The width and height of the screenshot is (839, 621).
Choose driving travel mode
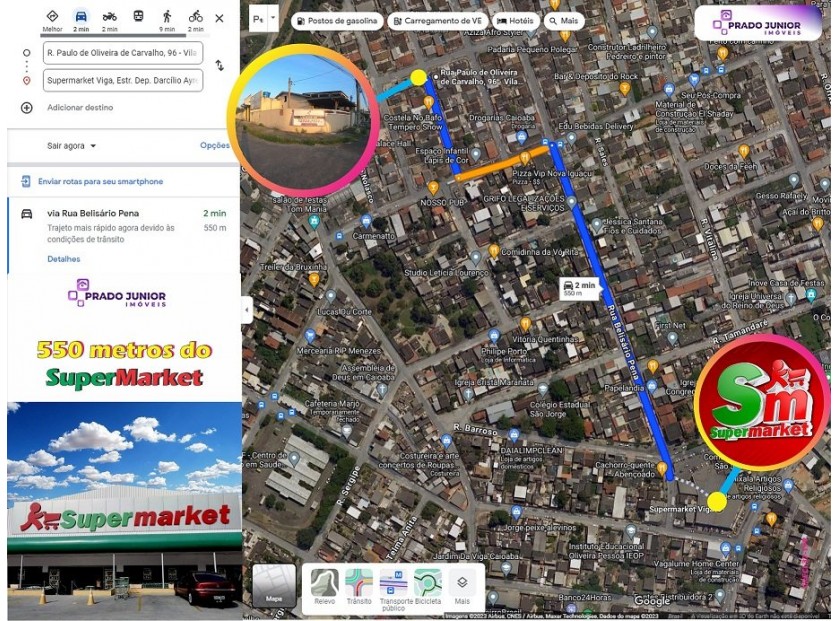coord(81,16)
